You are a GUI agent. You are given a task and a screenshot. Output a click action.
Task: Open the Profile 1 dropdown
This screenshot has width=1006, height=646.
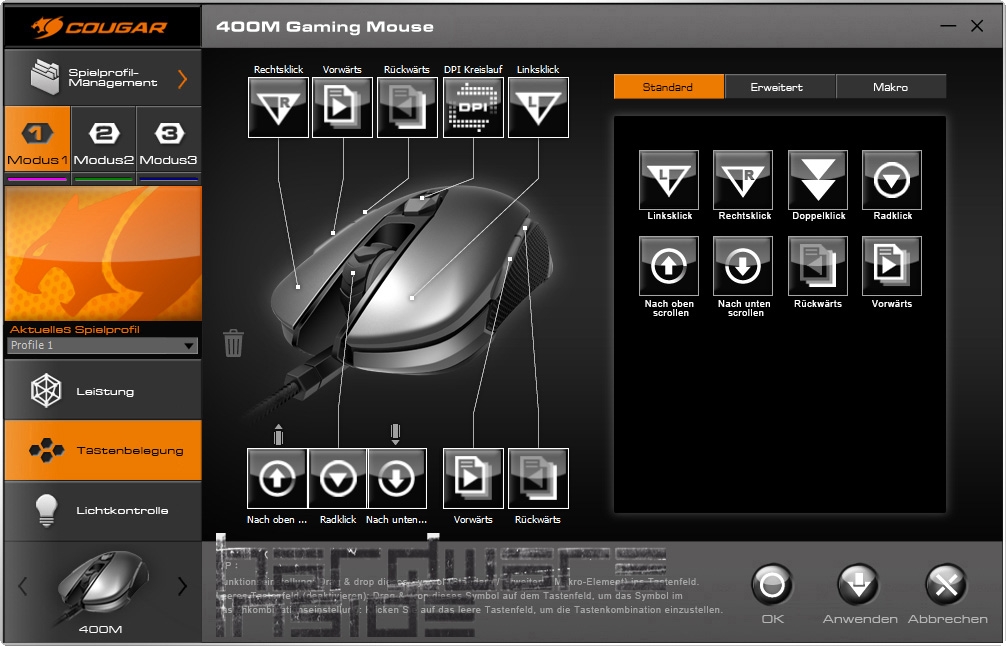103,345
